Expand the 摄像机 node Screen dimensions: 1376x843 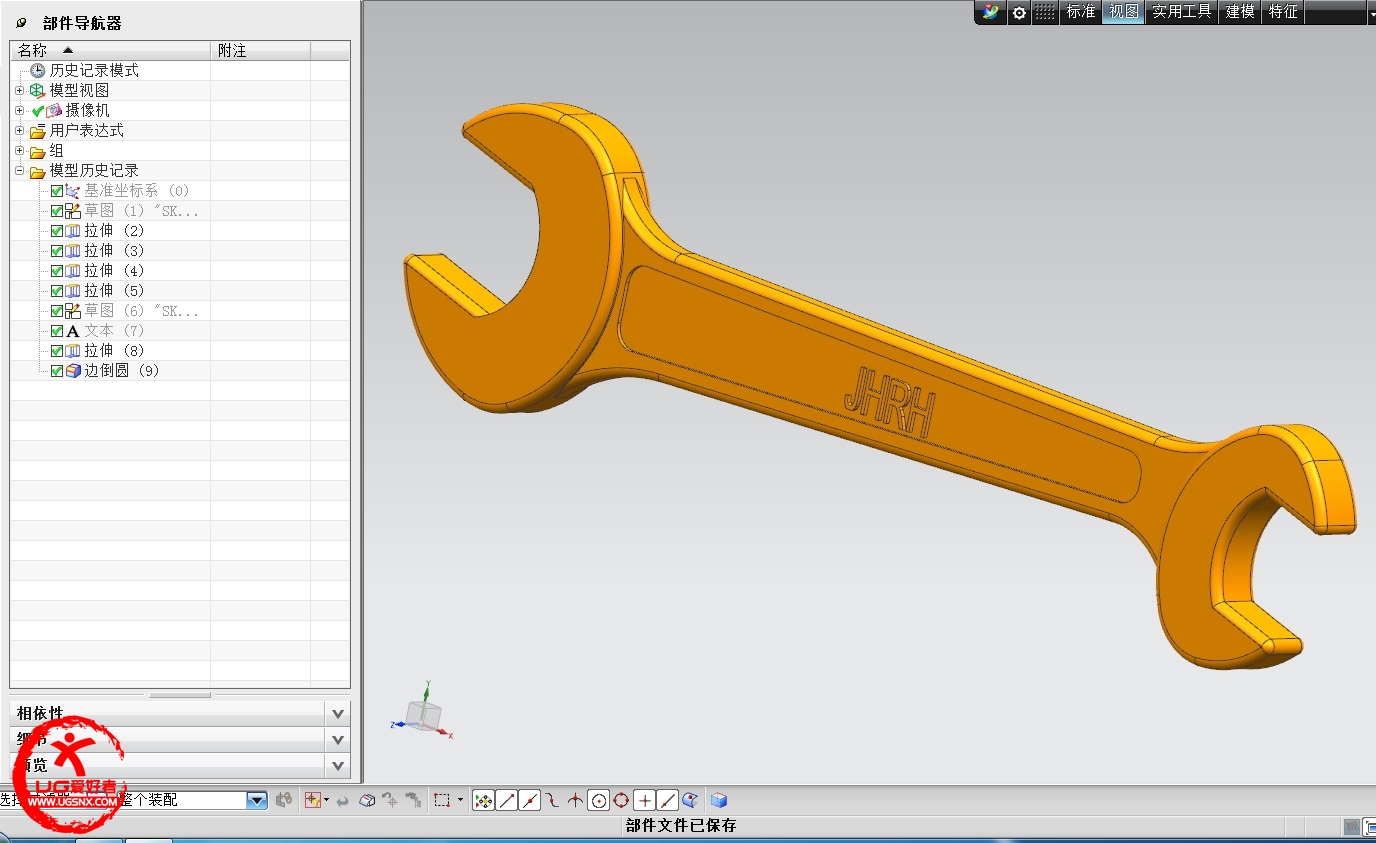click(x=19, y=110)
